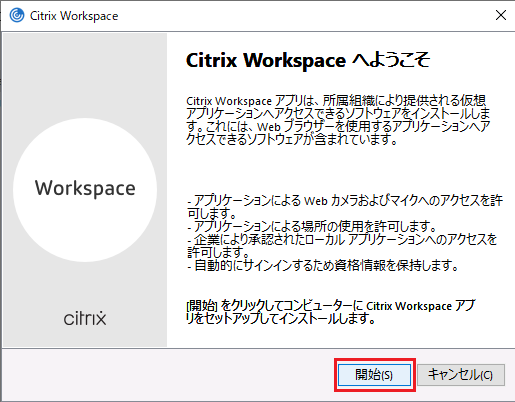
Task: Click the Citrix Workspace title bar icon
Action: (17, 15)
